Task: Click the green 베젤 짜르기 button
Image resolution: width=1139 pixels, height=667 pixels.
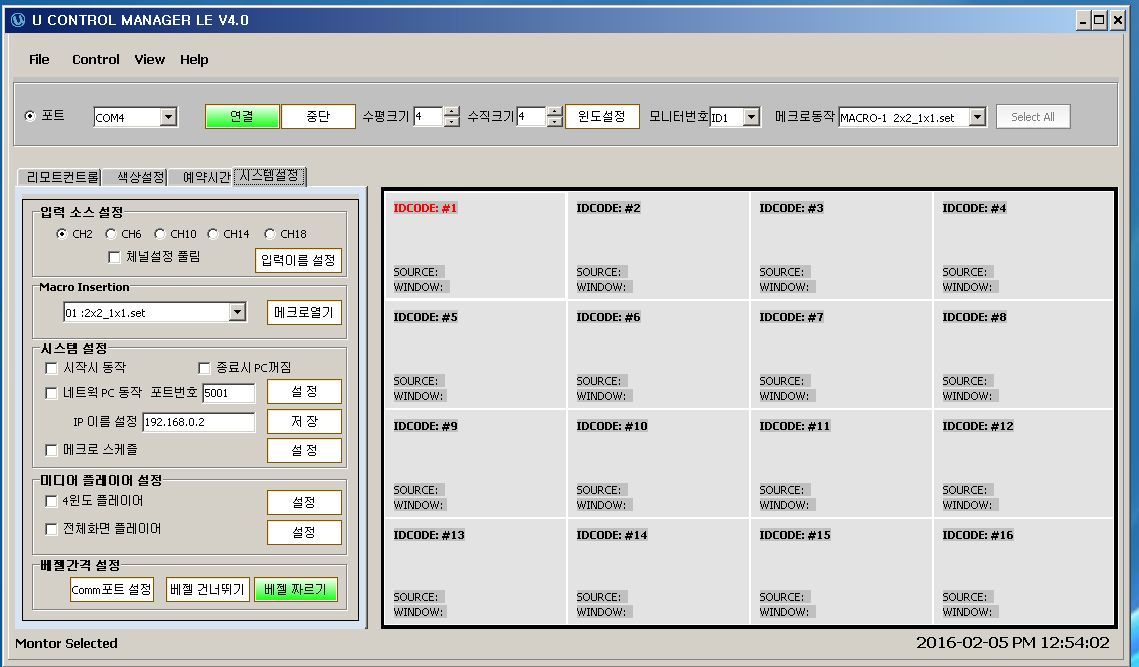Action: click(296, 589)
